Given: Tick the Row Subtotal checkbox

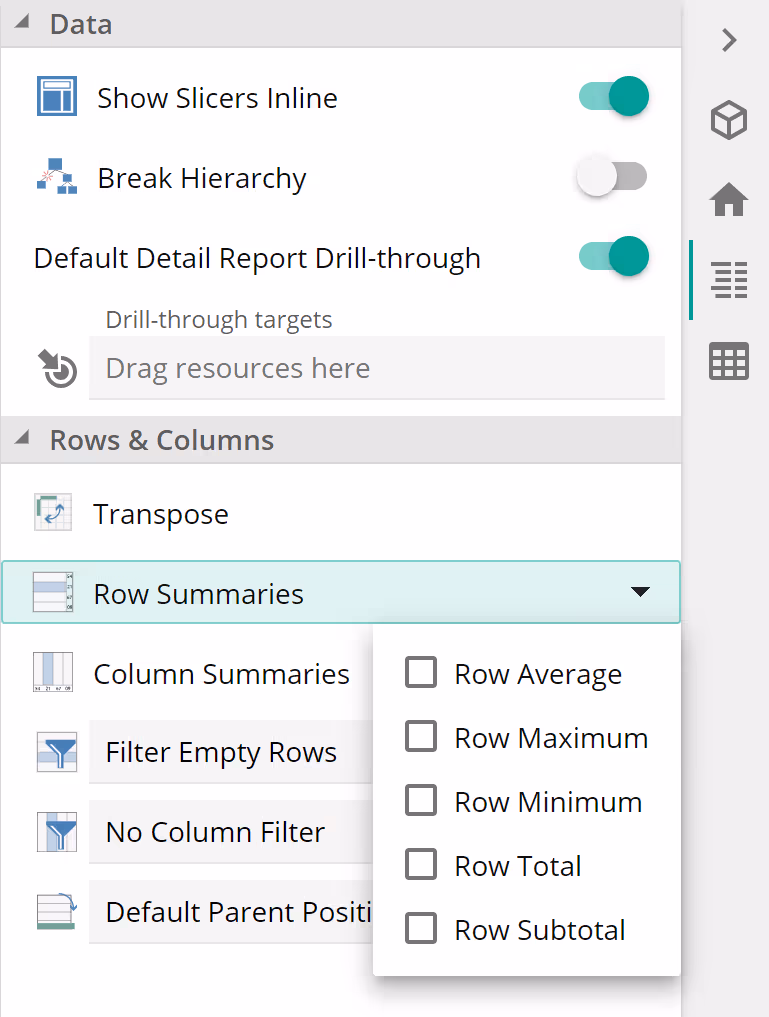Looking at the screenshot, I should coord(421,929).
